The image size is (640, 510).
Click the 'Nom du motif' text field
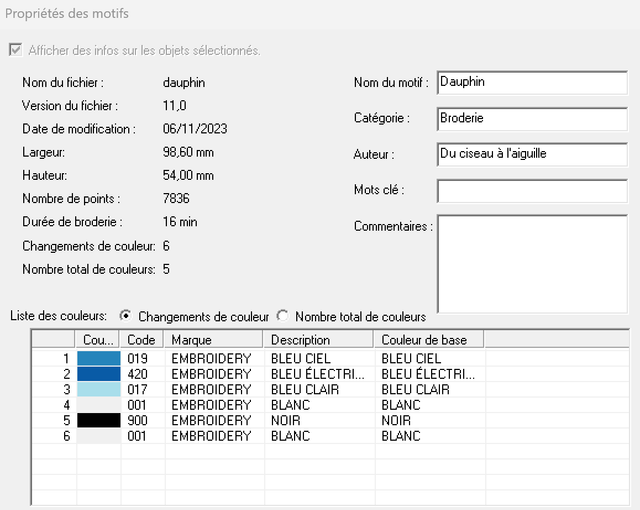pos(531,82)
